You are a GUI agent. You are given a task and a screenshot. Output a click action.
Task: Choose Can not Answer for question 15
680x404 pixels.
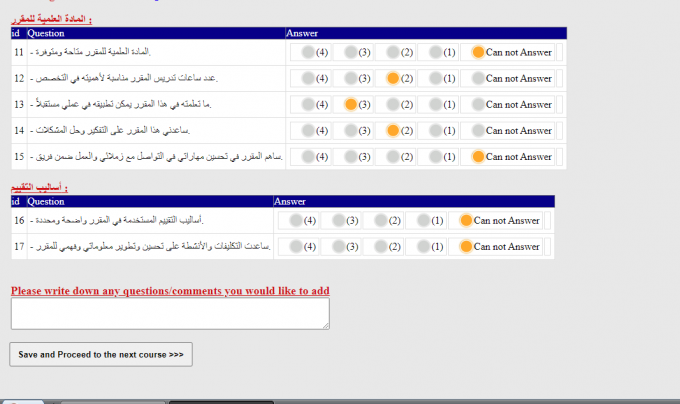[x=478, y=156]
